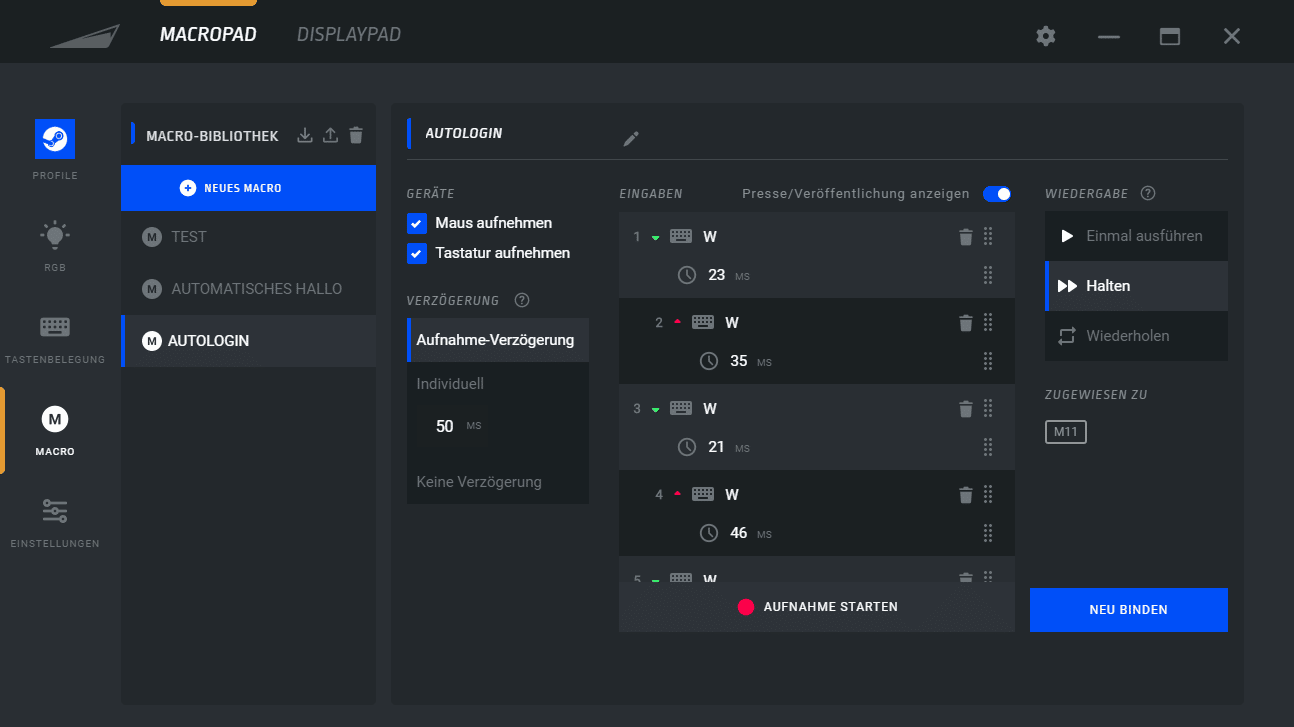Viewport: 1294px width, 727px height.
Task: Open Tastenbelegung keyboard section
Action: click(55, 328)
